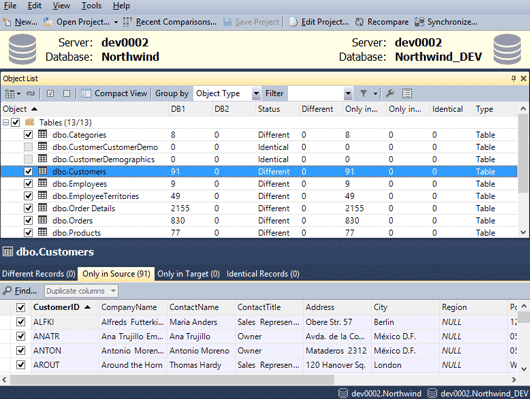This screenshot has width=530, height=399.
Task: Click the Recompare icon
Action: pos(359,22)
